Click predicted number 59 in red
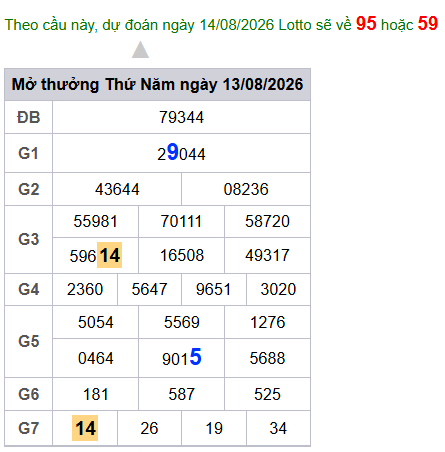This screenshot has height=452, width=445. pyautogui.click(x=428, y=24)
